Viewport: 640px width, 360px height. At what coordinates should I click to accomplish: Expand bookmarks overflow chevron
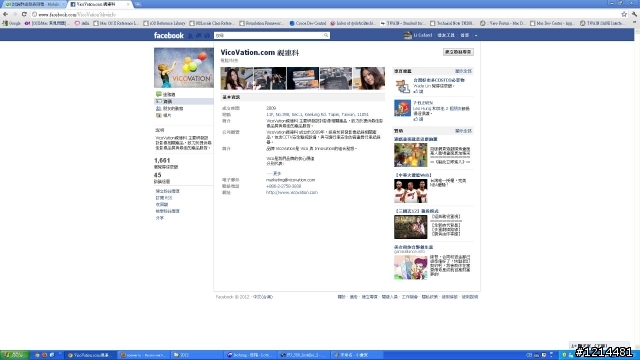(635, 23)
